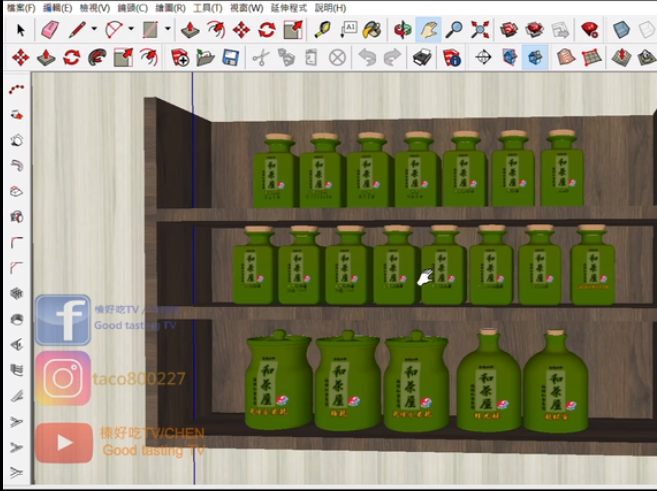Screen dimensions: 657x491
Task: Select the pink Eraser tool
Action: [51, 30]
